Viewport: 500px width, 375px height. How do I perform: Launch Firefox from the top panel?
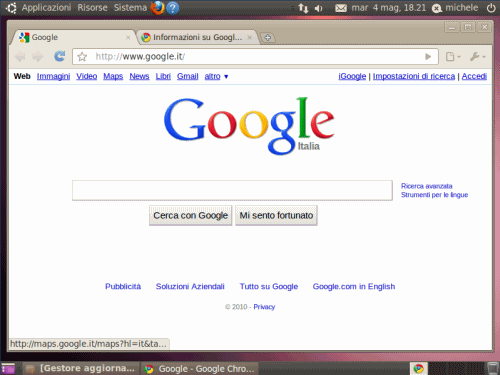pyautogui.click(x=157, y=8)
